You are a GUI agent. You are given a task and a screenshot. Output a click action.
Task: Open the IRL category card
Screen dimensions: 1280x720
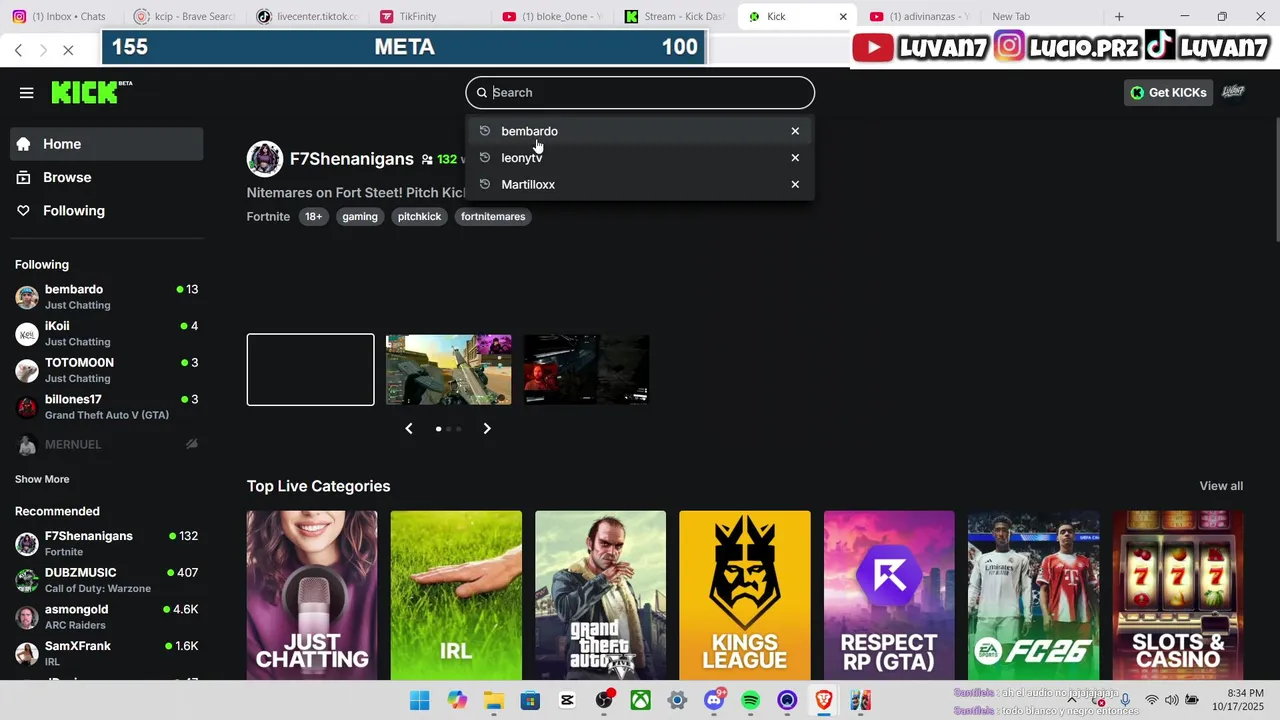click(x=456, y=596)
